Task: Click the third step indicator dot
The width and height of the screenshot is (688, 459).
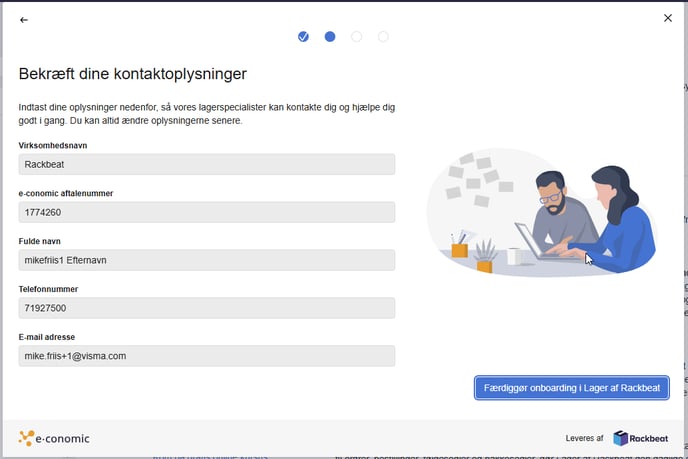Action: (356, 37)
